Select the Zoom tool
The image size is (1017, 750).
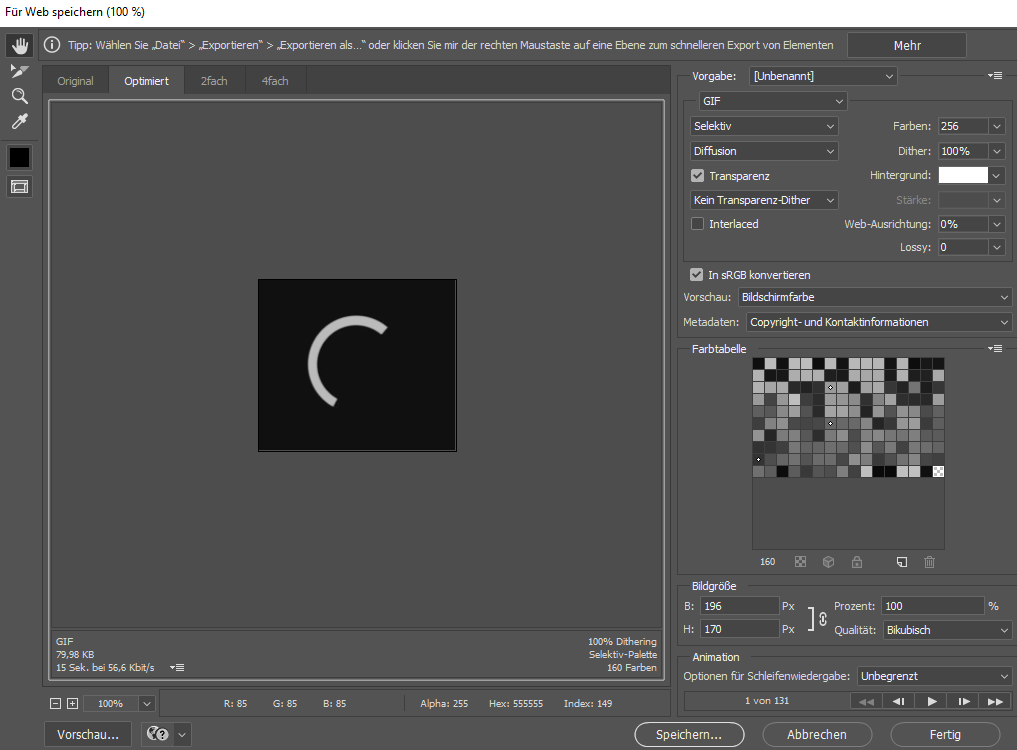[19, 96]
